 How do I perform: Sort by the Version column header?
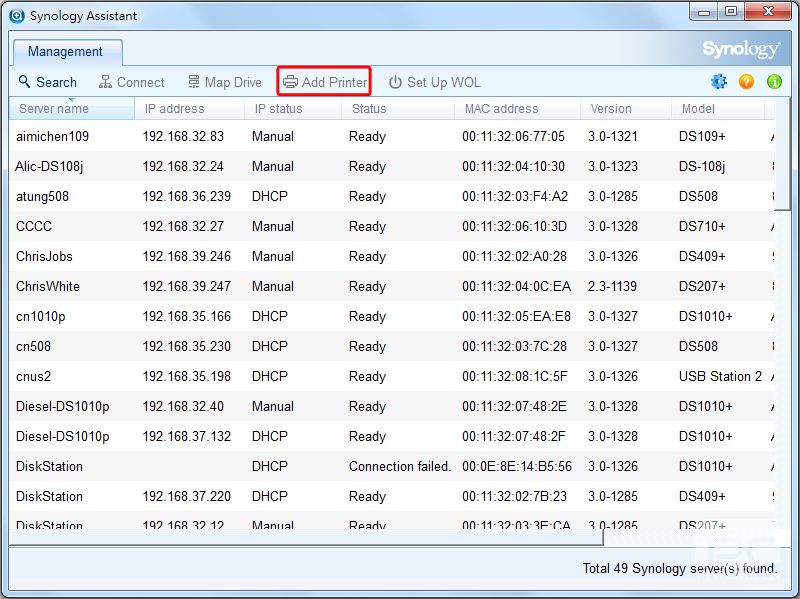coord(626,109)
